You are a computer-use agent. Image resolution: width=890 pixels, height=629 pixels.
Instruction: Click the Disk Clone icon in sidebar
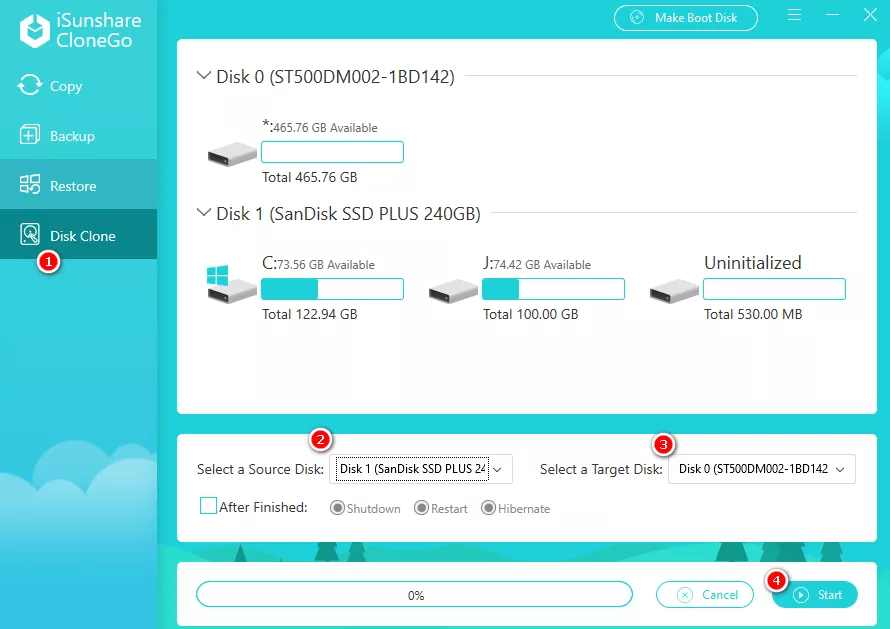tap(30, 234)
